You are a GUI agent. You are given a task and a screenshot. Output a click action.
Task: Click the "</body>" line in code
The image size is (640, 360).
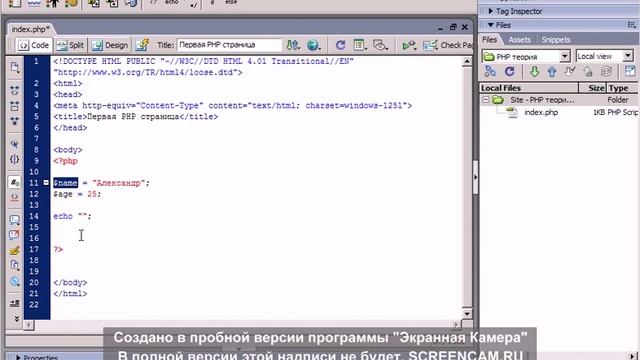(70, 282)
